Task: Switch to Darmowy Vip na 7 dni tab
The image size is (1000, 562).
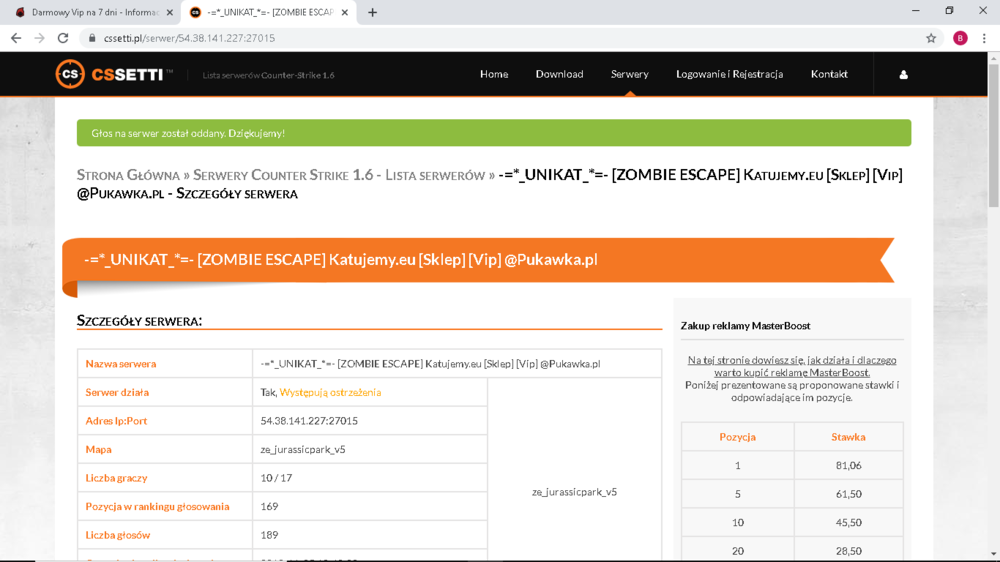Action: click(x=89, y=12)
